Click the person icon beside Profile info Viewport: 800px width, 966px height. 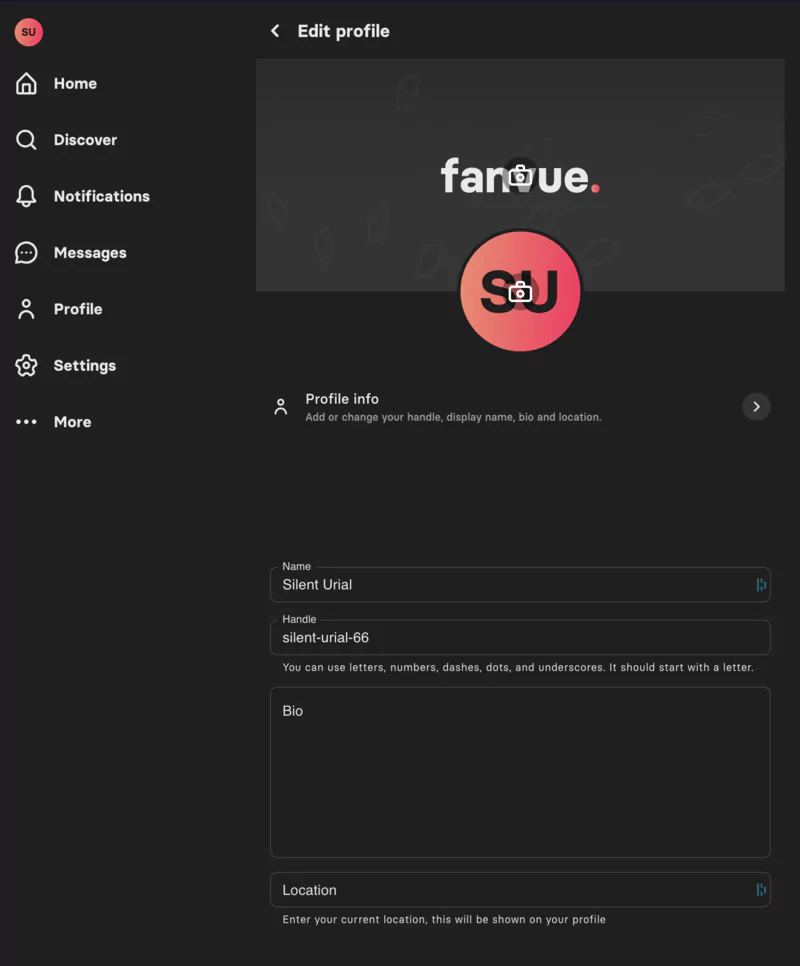point(281,407)
